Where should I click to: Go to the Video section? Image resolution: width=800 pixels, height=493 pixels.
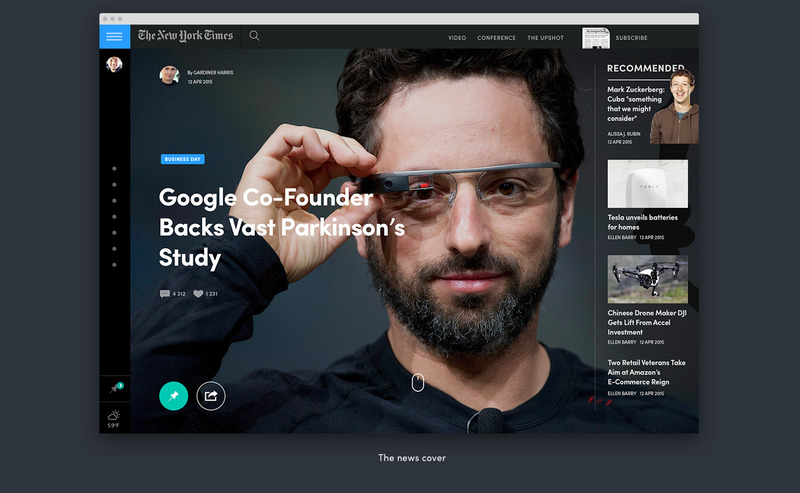click(x=457, y=38)
